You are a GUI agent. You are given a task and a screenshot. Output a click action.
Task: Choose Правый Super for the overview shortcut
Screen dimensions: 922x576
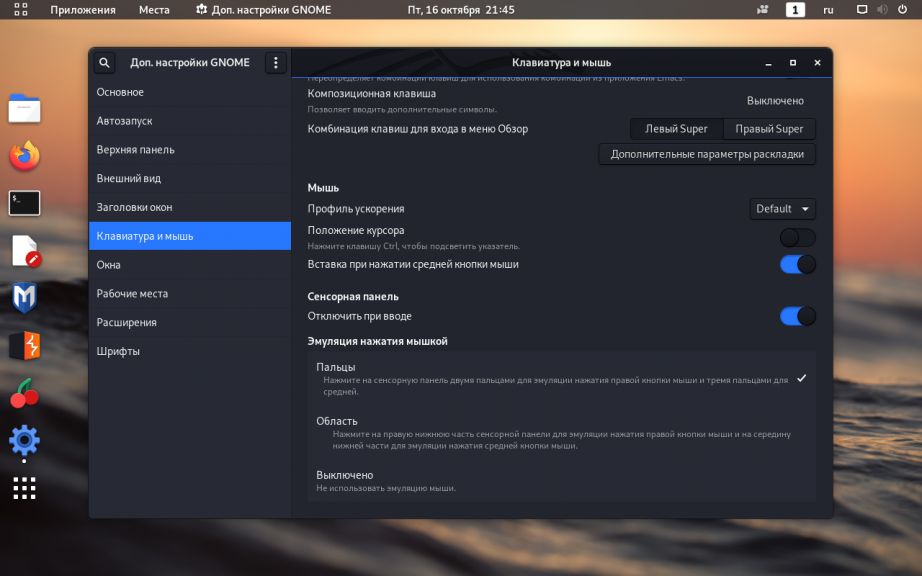click(769, 129)
